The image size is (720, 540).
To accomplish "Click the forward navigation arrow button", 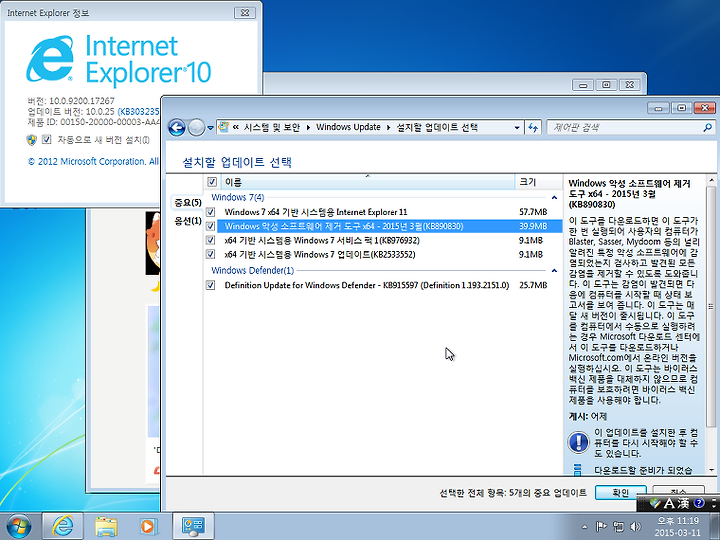I will click(x=197, y=127).
